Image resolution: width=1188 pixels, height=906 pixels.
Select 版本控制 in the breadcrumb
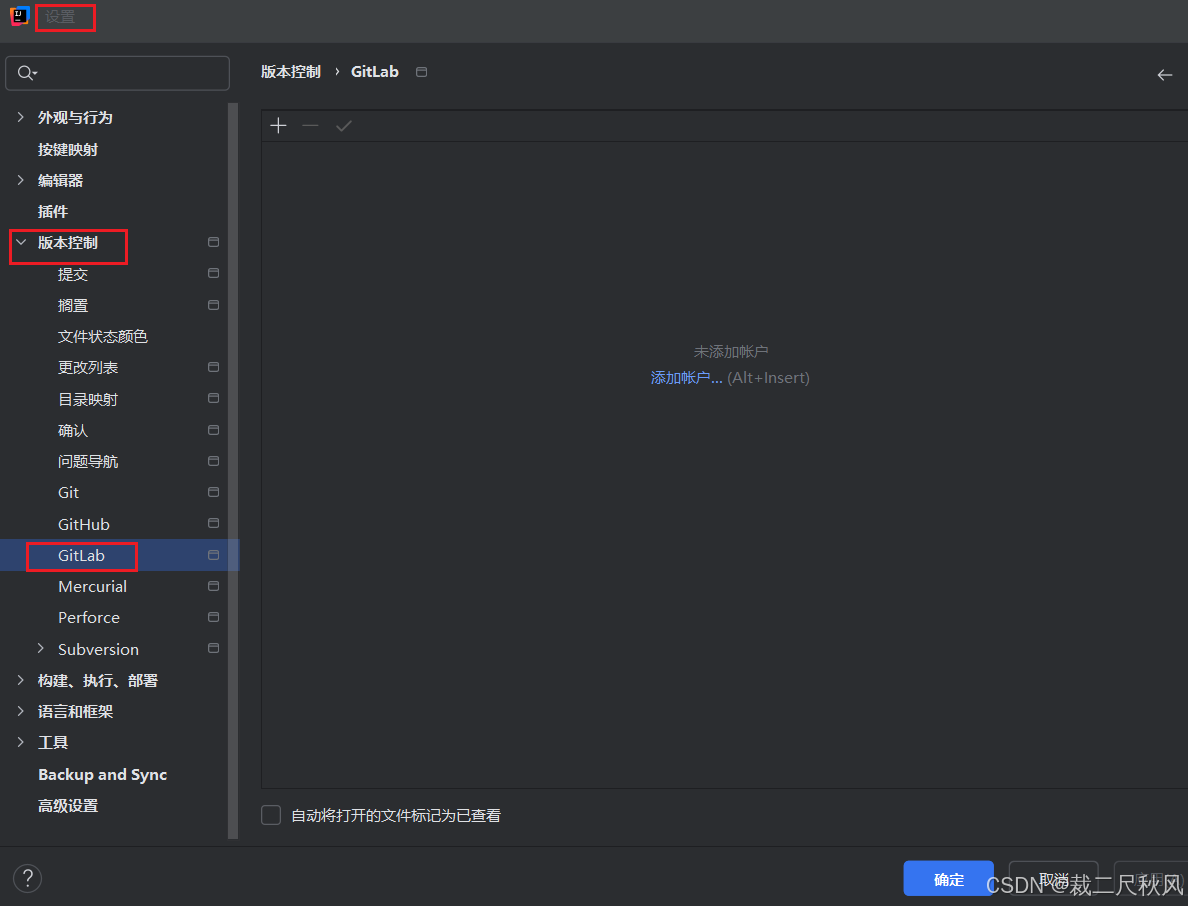pos(290,71)
